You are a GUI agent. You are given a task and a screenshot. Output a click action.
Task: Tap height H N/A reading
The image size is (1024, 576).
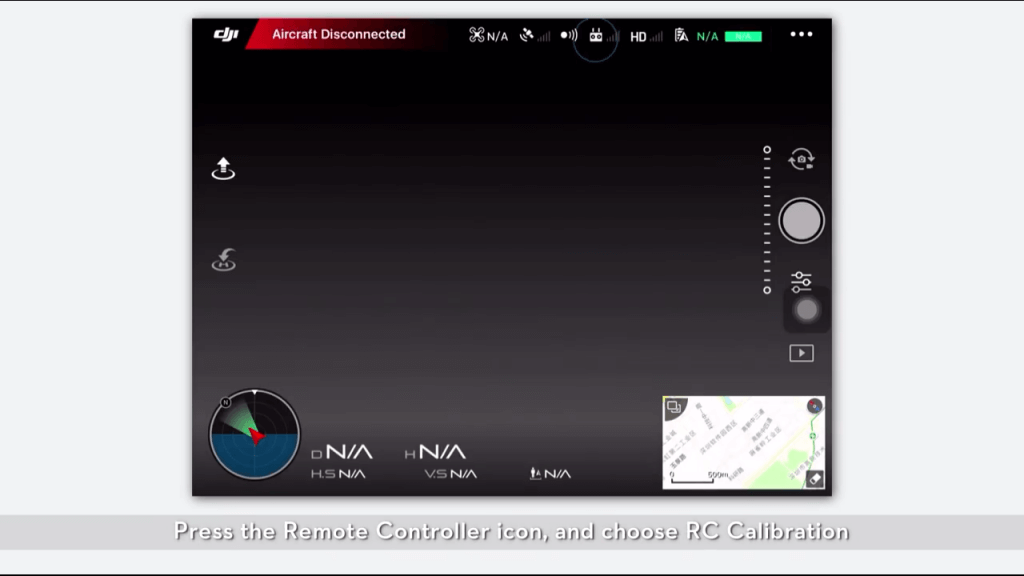pos(435,452)
